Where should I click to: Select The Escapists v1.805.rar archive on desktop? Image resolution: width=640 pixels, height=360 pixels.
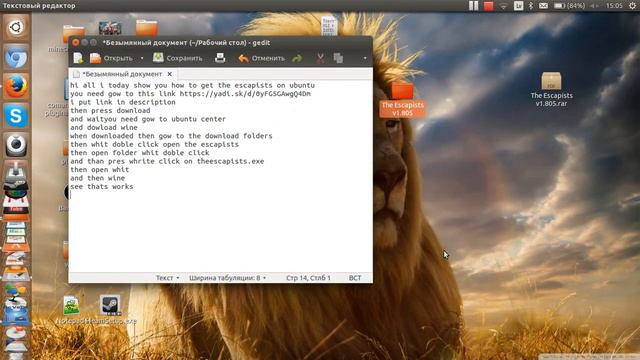(551, 89)
